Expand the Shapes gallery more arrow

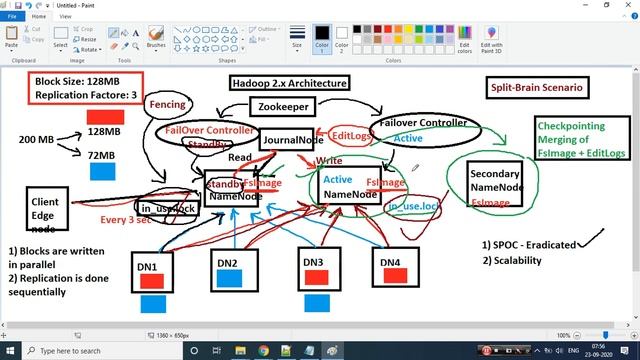coord(243,49)
